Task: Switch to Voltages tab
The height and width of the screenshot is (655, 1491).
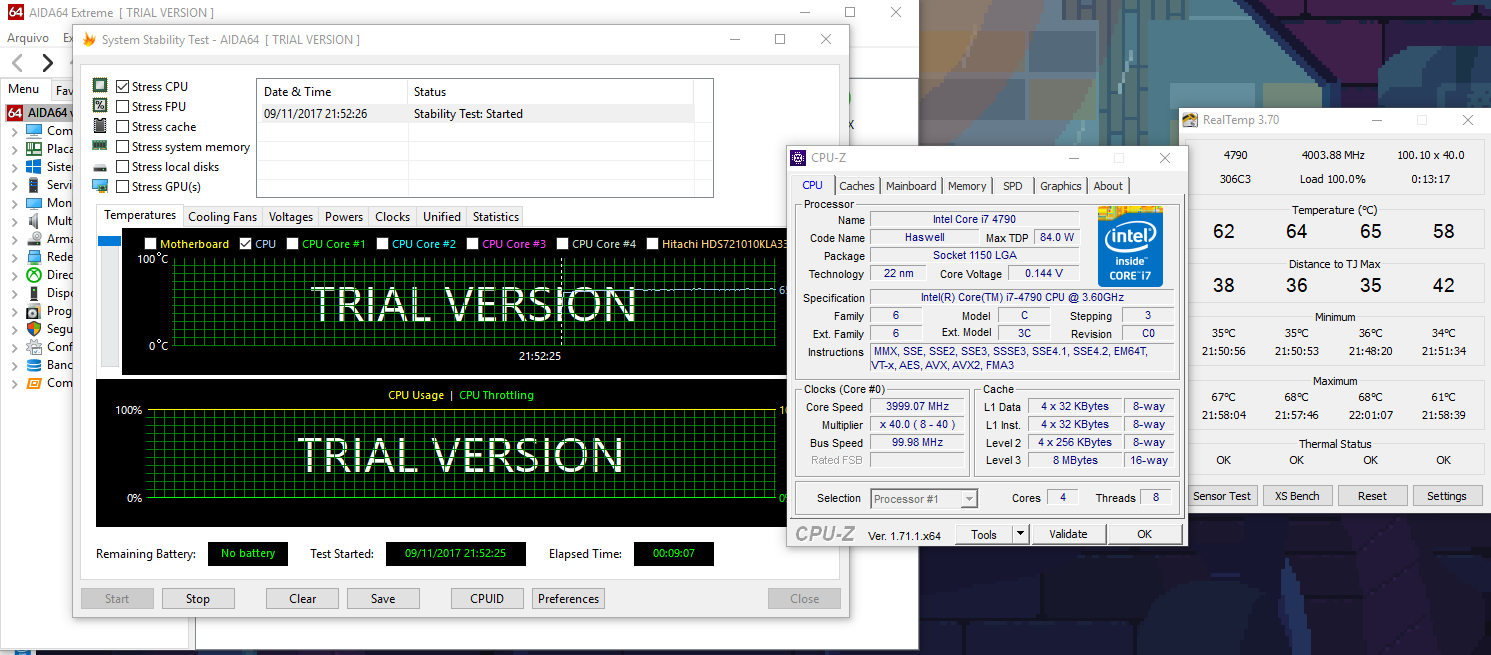Action: [291, 216]
